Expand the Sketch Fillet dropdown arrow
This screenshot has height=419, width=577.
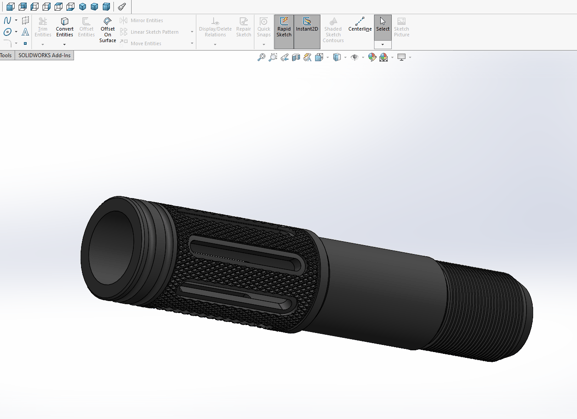pyautogui.click(x=16, y=43)
